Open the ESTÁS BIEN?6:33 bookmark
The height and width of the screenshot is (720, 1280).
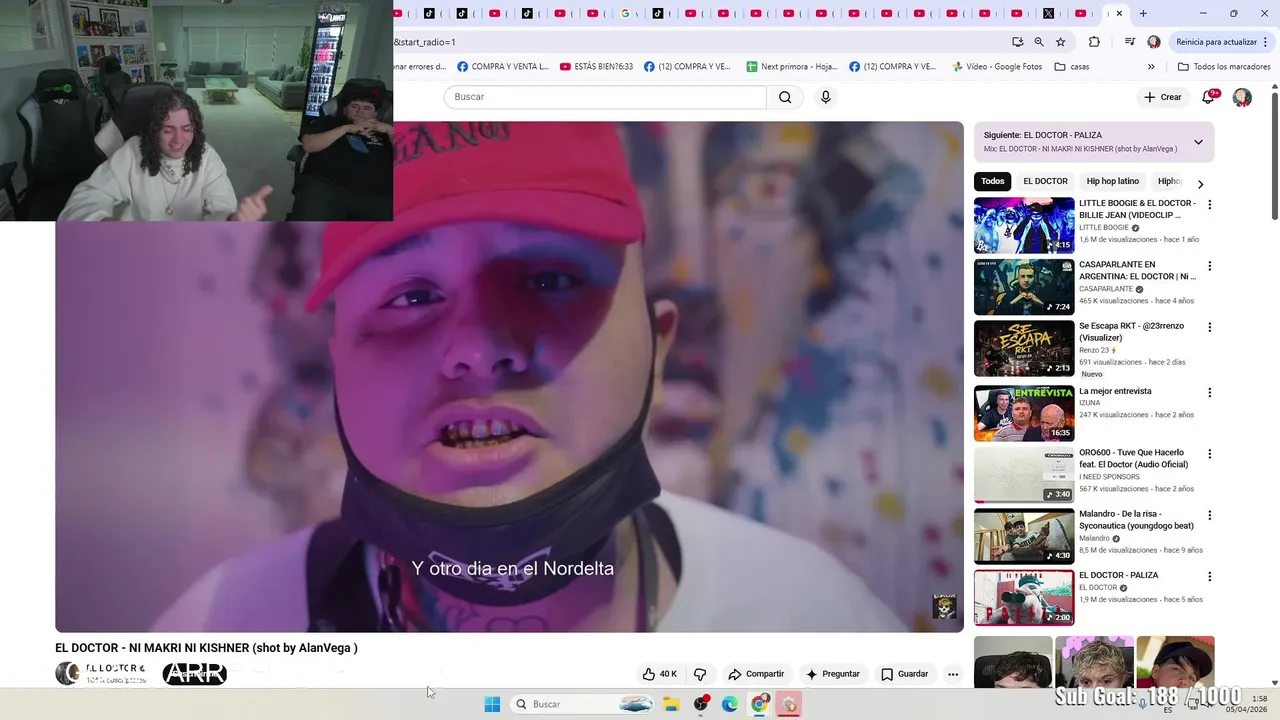coord(596,67)
